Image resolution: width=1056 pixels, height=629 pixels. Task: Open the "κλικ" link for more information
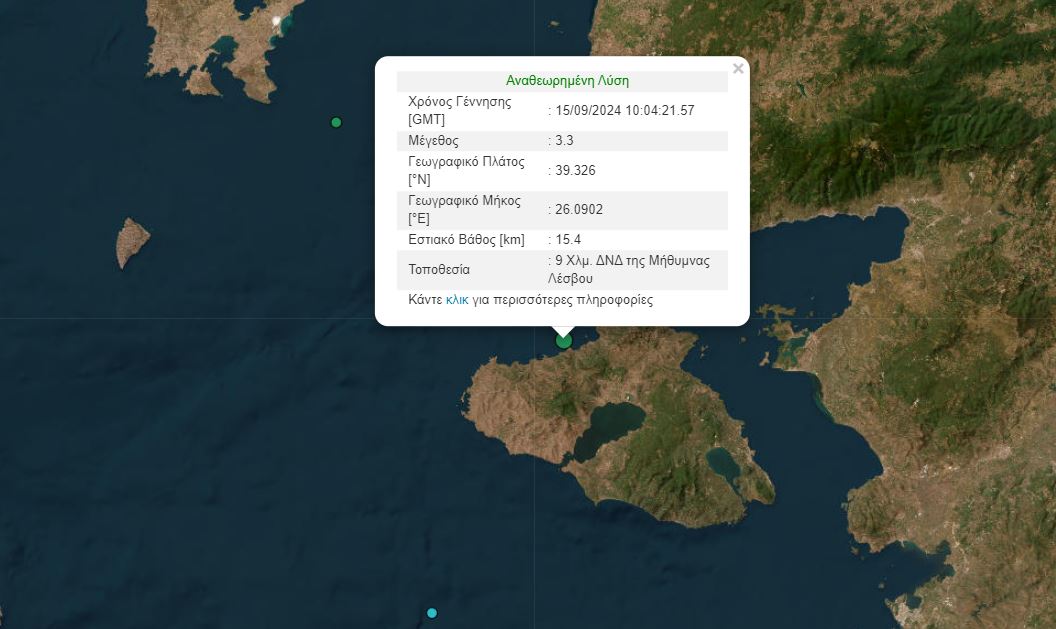click(457, 300)
